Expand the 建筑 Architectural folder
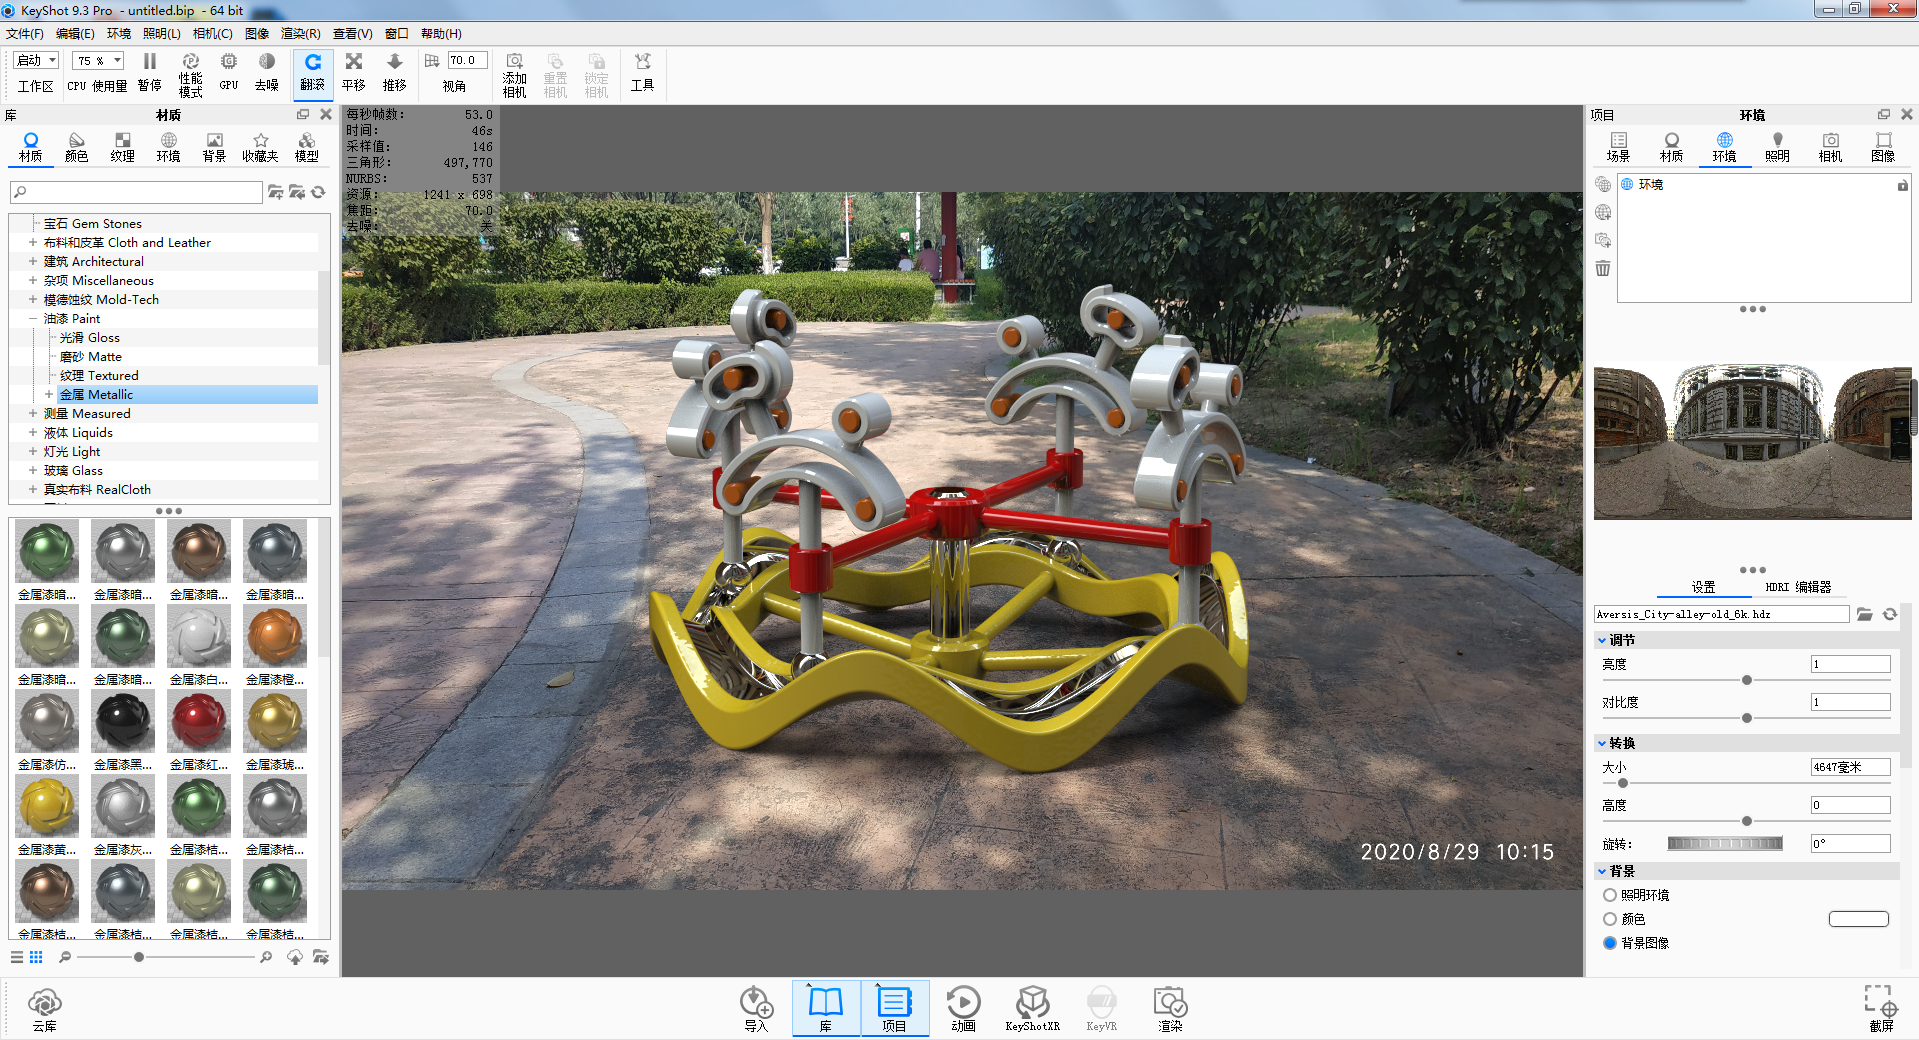1919x1040 pixels. [x=33, y=262]
